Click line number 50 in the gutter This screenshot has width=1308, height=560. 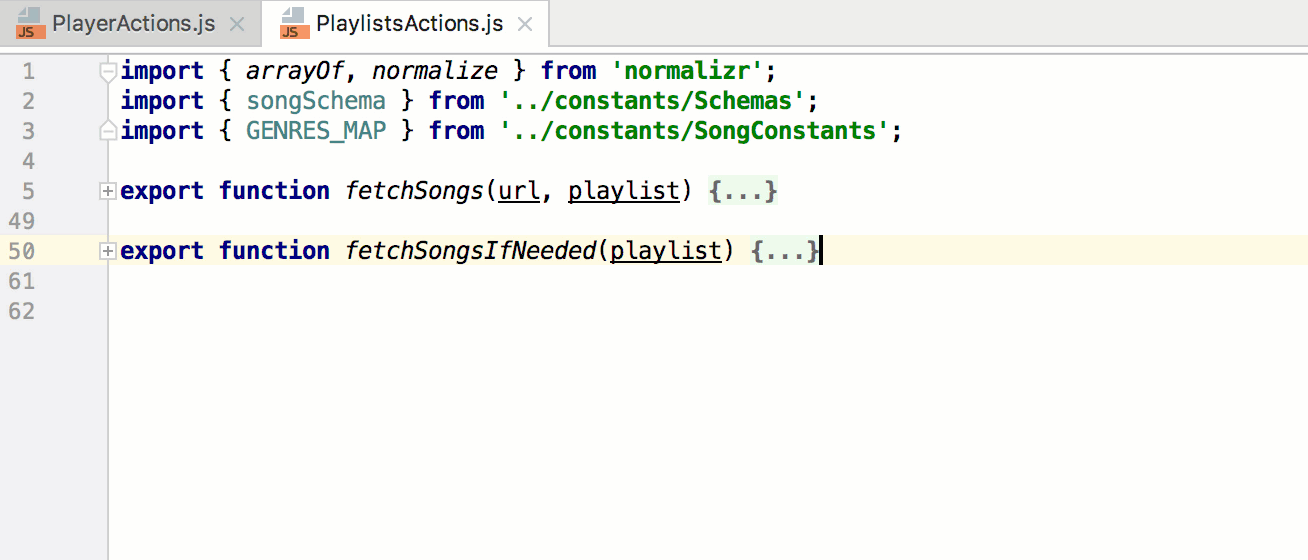click(21, 251)
